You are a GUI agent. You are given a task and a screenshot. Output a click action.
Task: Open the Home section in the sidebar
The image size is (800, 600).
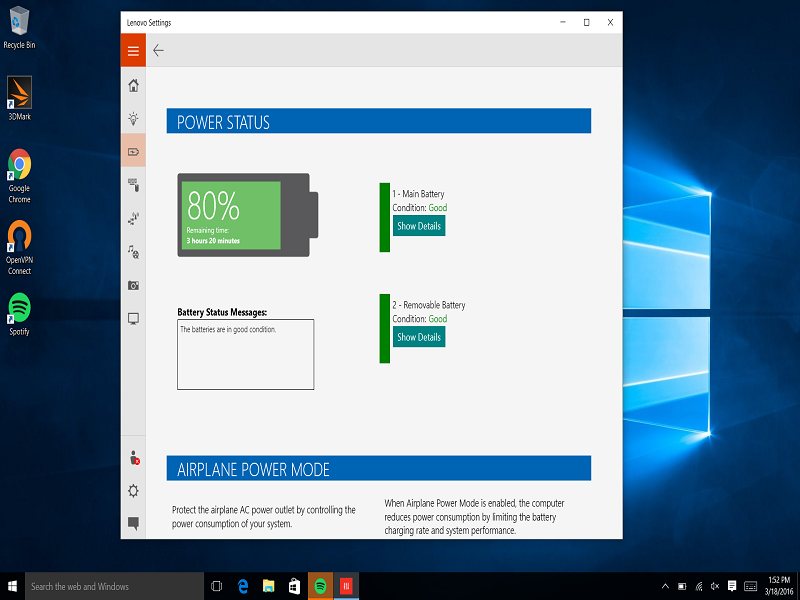click(x=133, y=85)
